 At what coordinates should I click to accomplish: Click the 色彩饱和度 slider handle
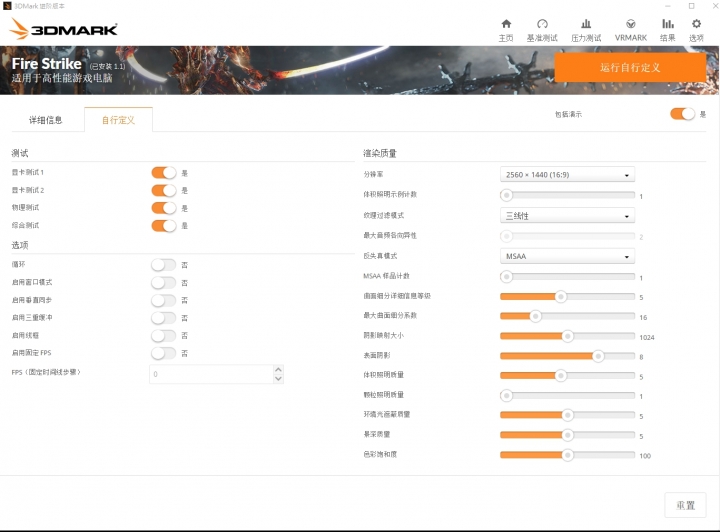pos(568,455)
